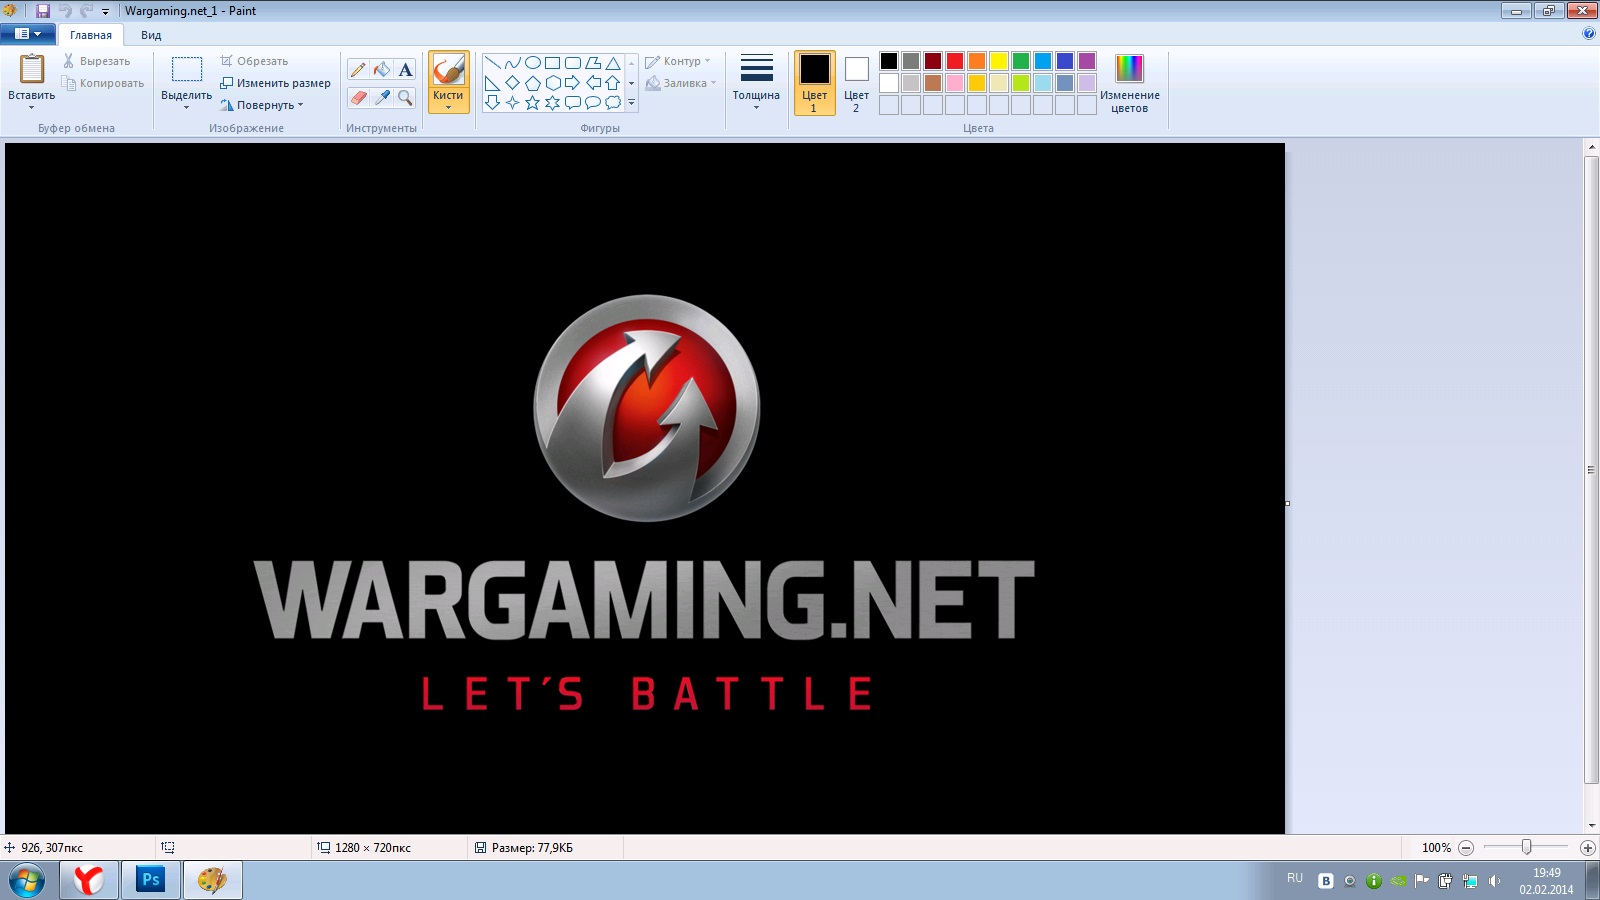Choose the pentagon shape
Viewport: 1600px width, 900px height.
(x=532, y=83)
